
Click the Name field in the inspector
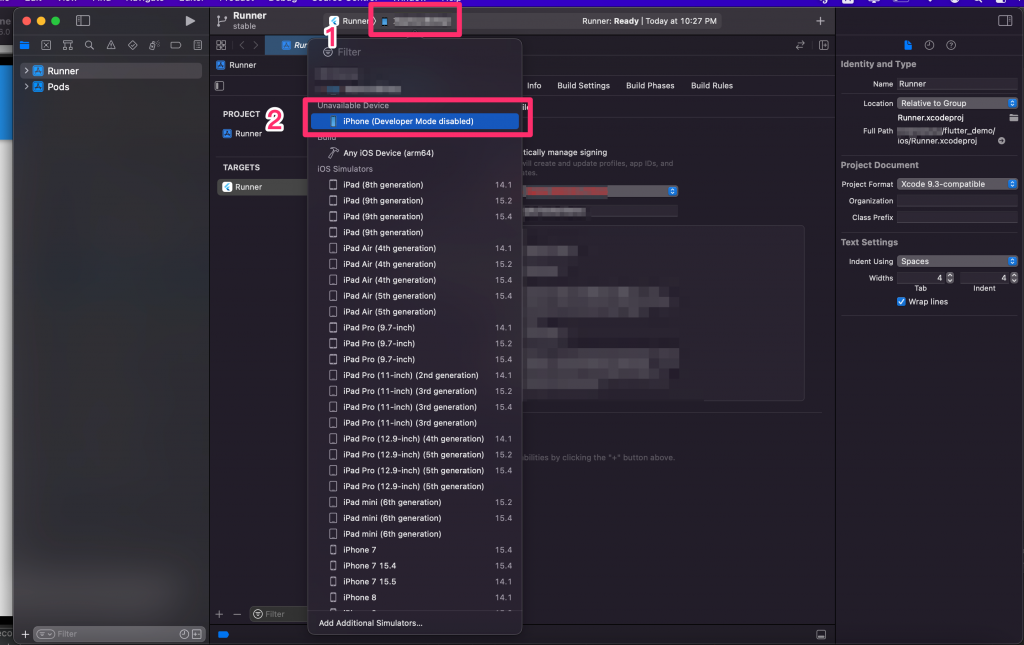click(957, 84)
